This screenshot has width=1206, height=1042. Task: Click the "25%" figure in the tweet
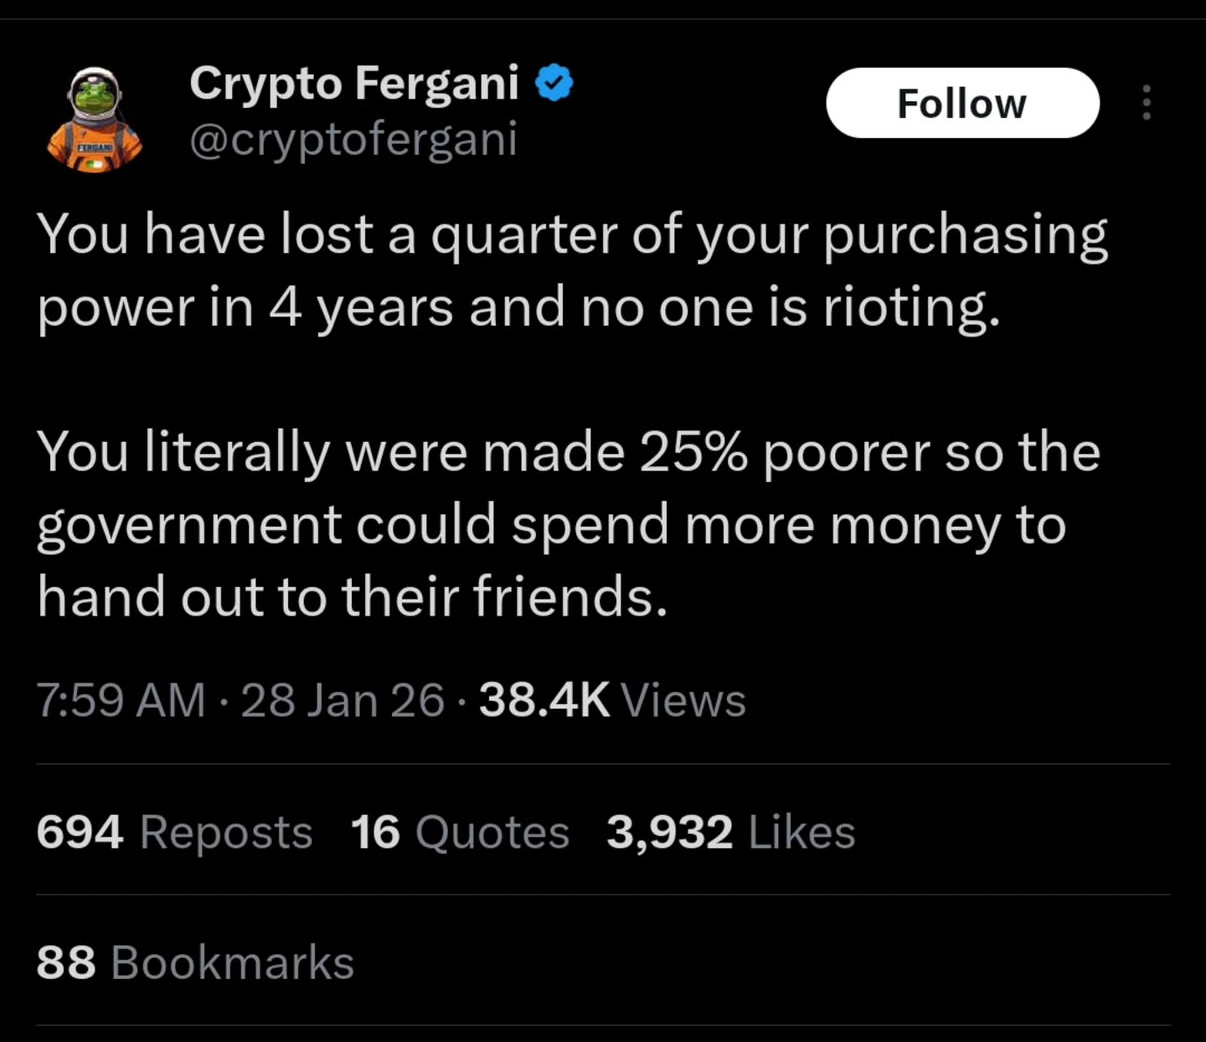(692, 452)
